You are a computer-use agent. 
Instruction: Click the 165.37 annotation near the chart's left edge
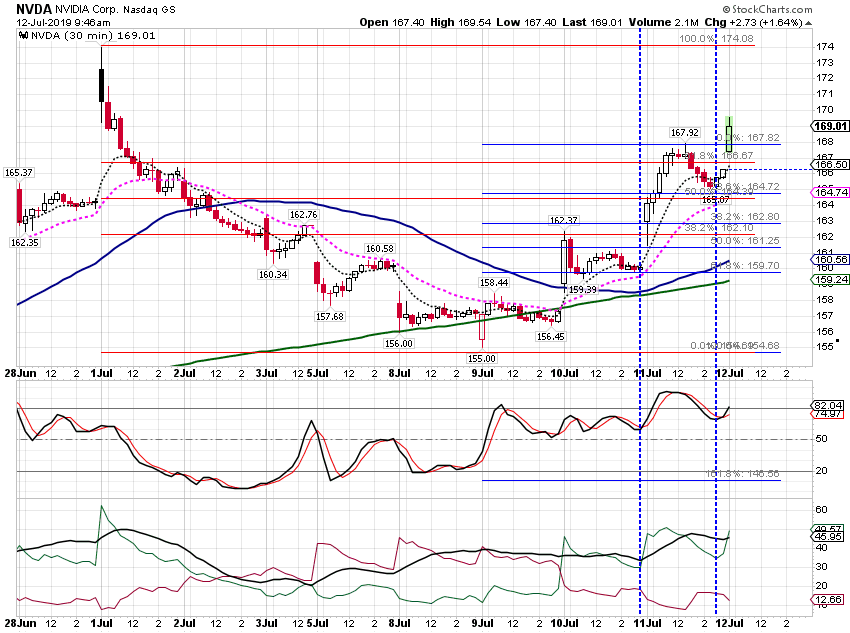point(18,173)
